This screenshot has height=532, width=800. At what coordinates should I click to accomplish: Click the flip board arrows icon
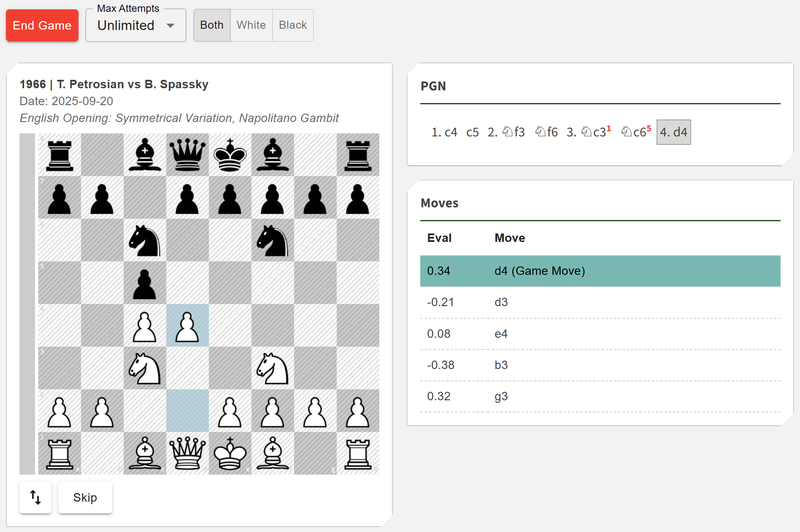pos(35,497)
